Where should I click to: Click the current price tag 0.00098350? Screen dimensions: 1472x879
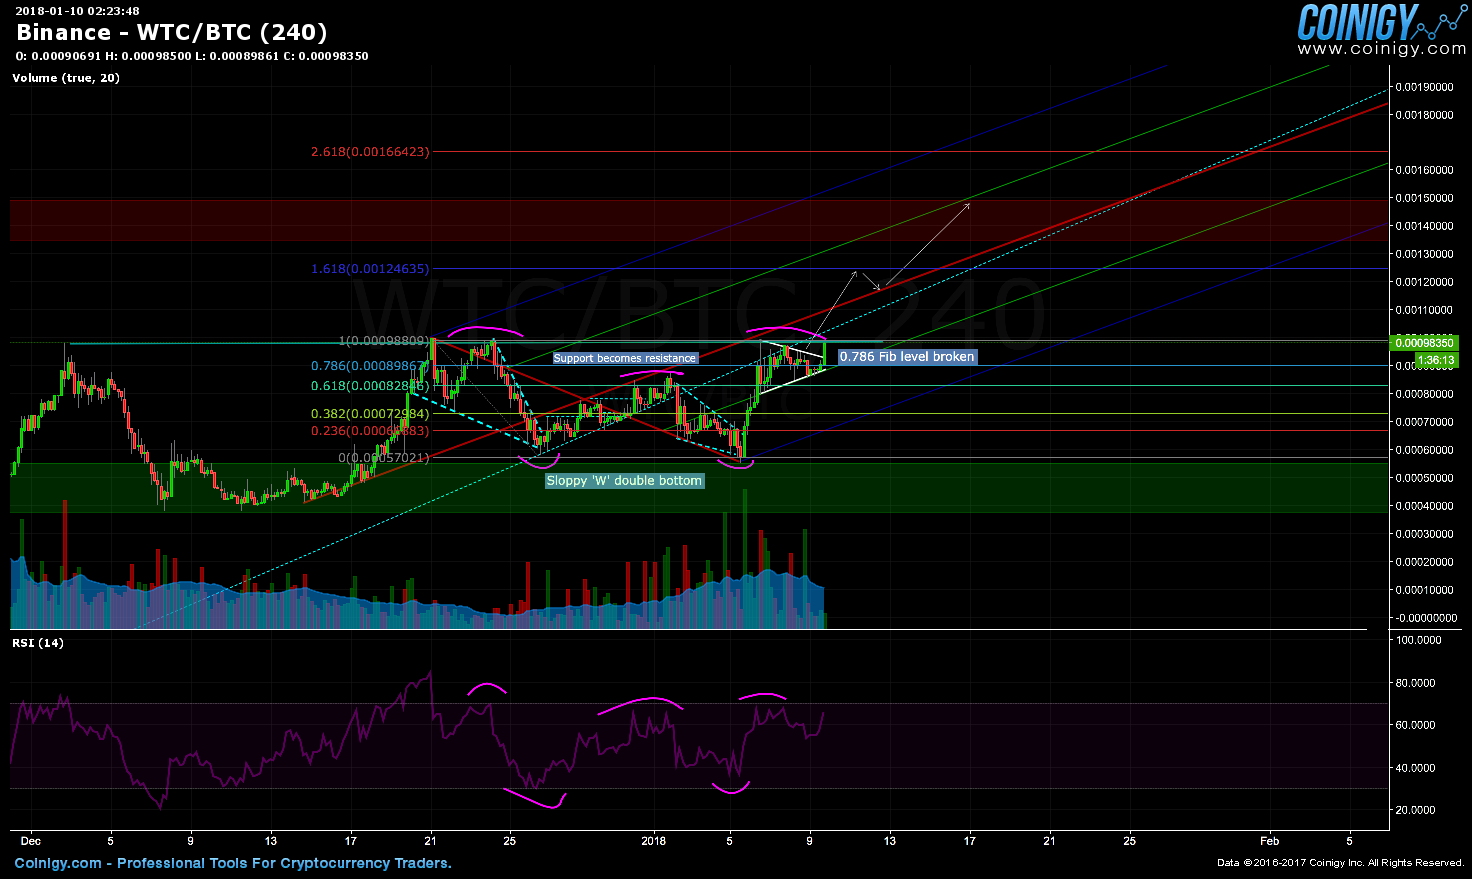(x=1424, y=343)
